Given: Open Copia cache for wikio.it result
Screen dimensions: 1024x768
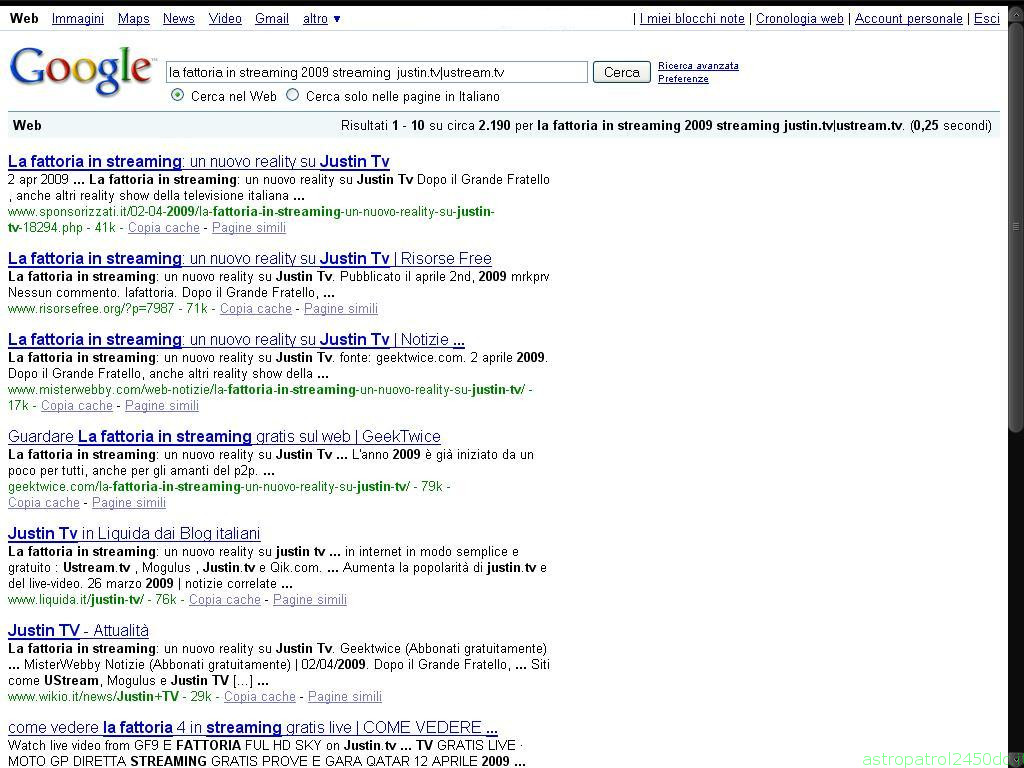Looking at the screenshot, I should click(260, 697).
